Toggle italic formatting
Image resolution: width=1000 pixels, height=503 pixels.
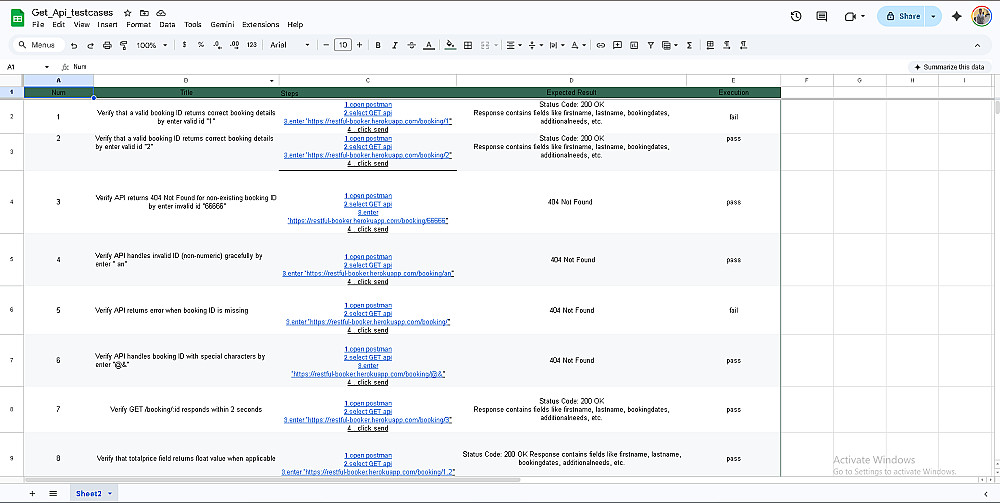tap(395, 45)
